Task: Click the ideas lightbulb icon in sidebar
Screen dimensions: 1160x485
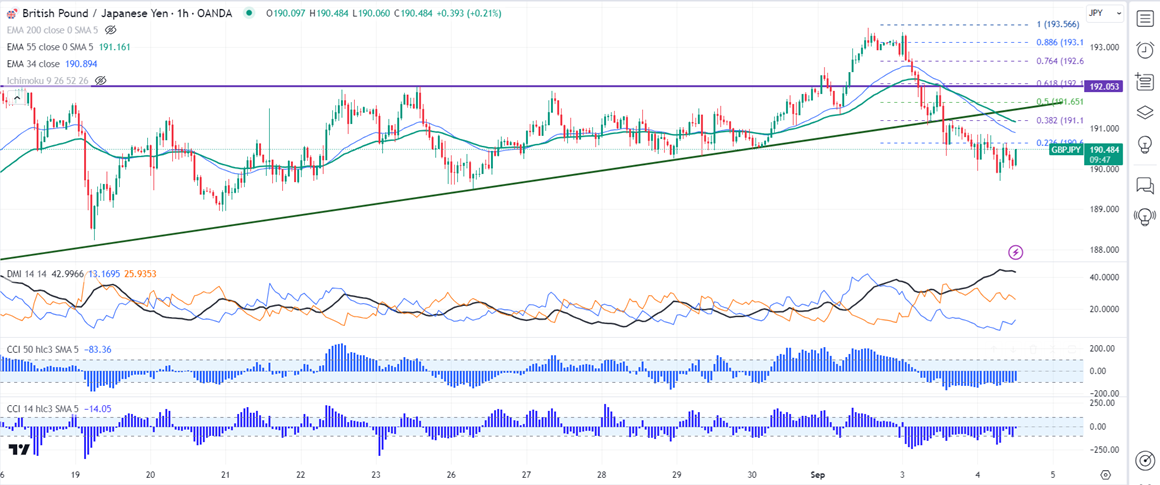Action: (x=1144, y=143)
